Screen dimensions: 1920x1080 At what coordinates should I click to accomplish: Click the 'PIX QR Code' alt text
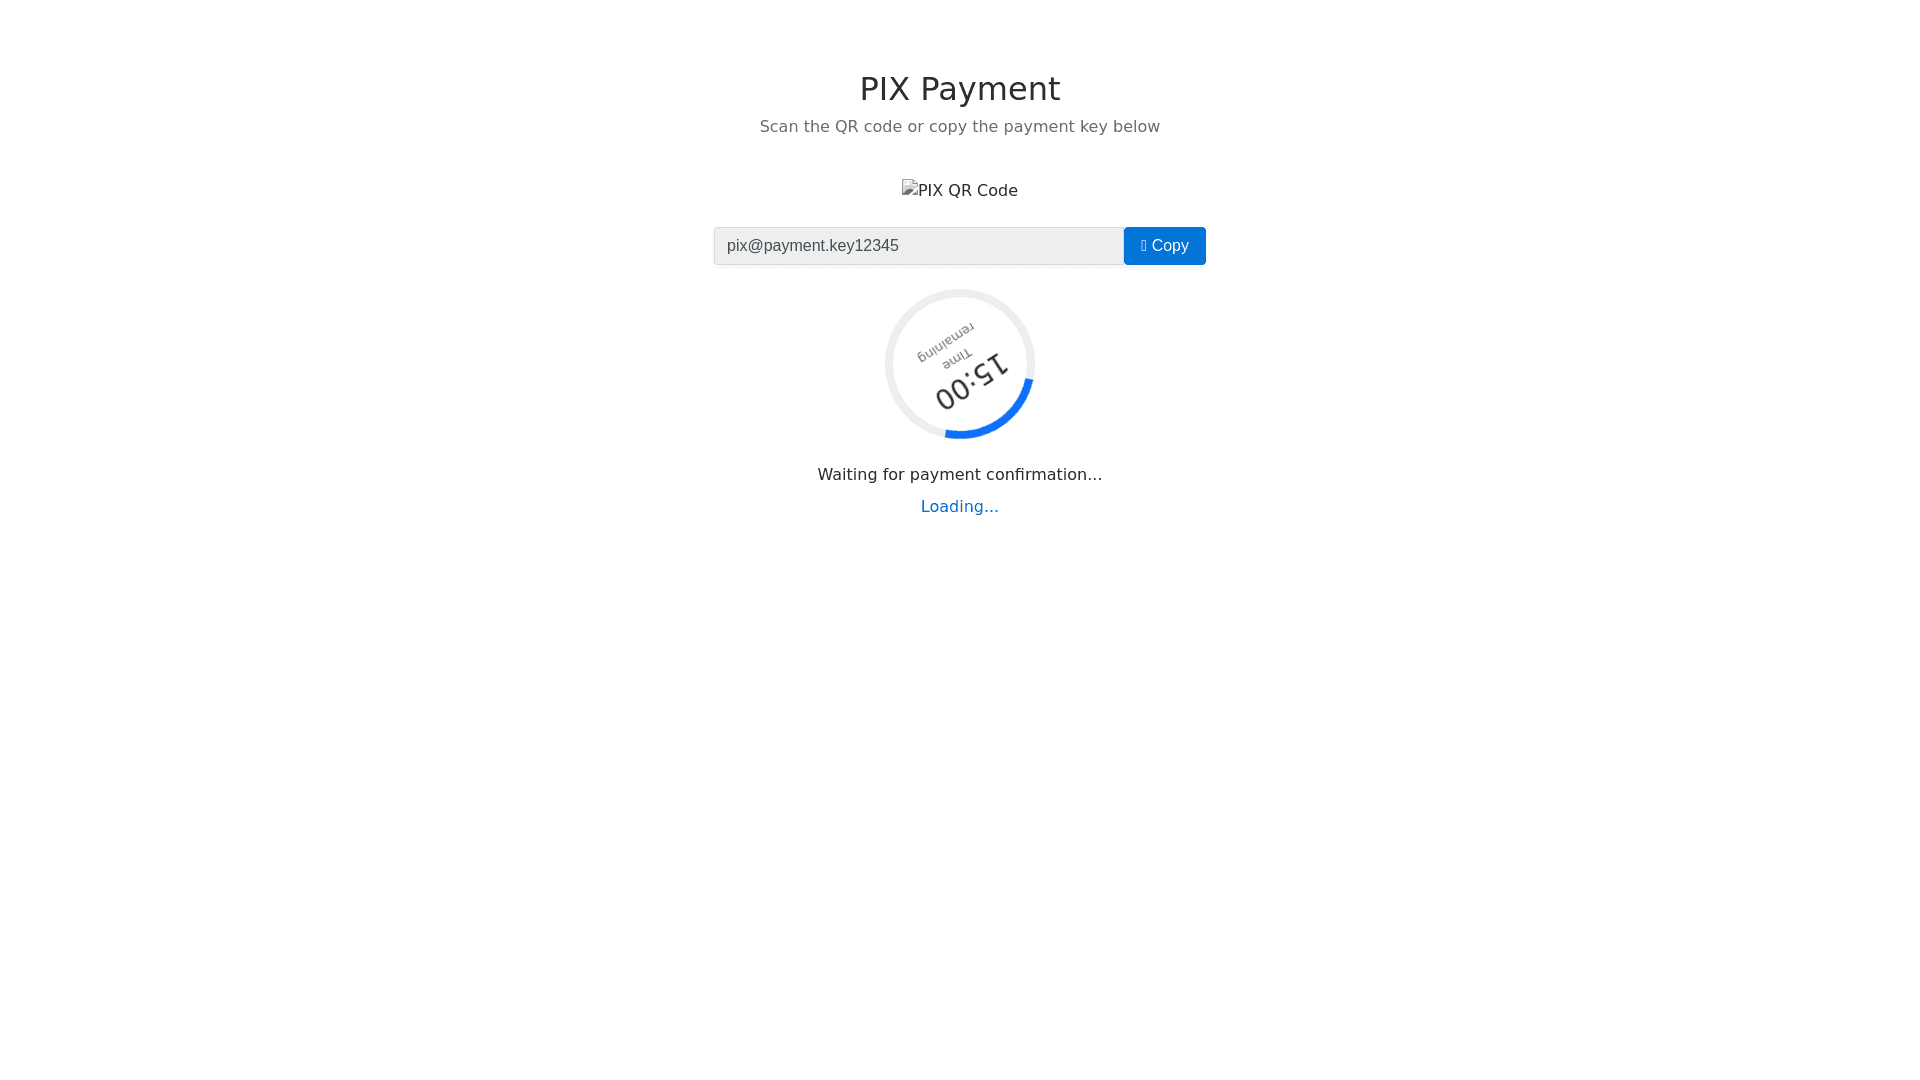pos(968,190)
